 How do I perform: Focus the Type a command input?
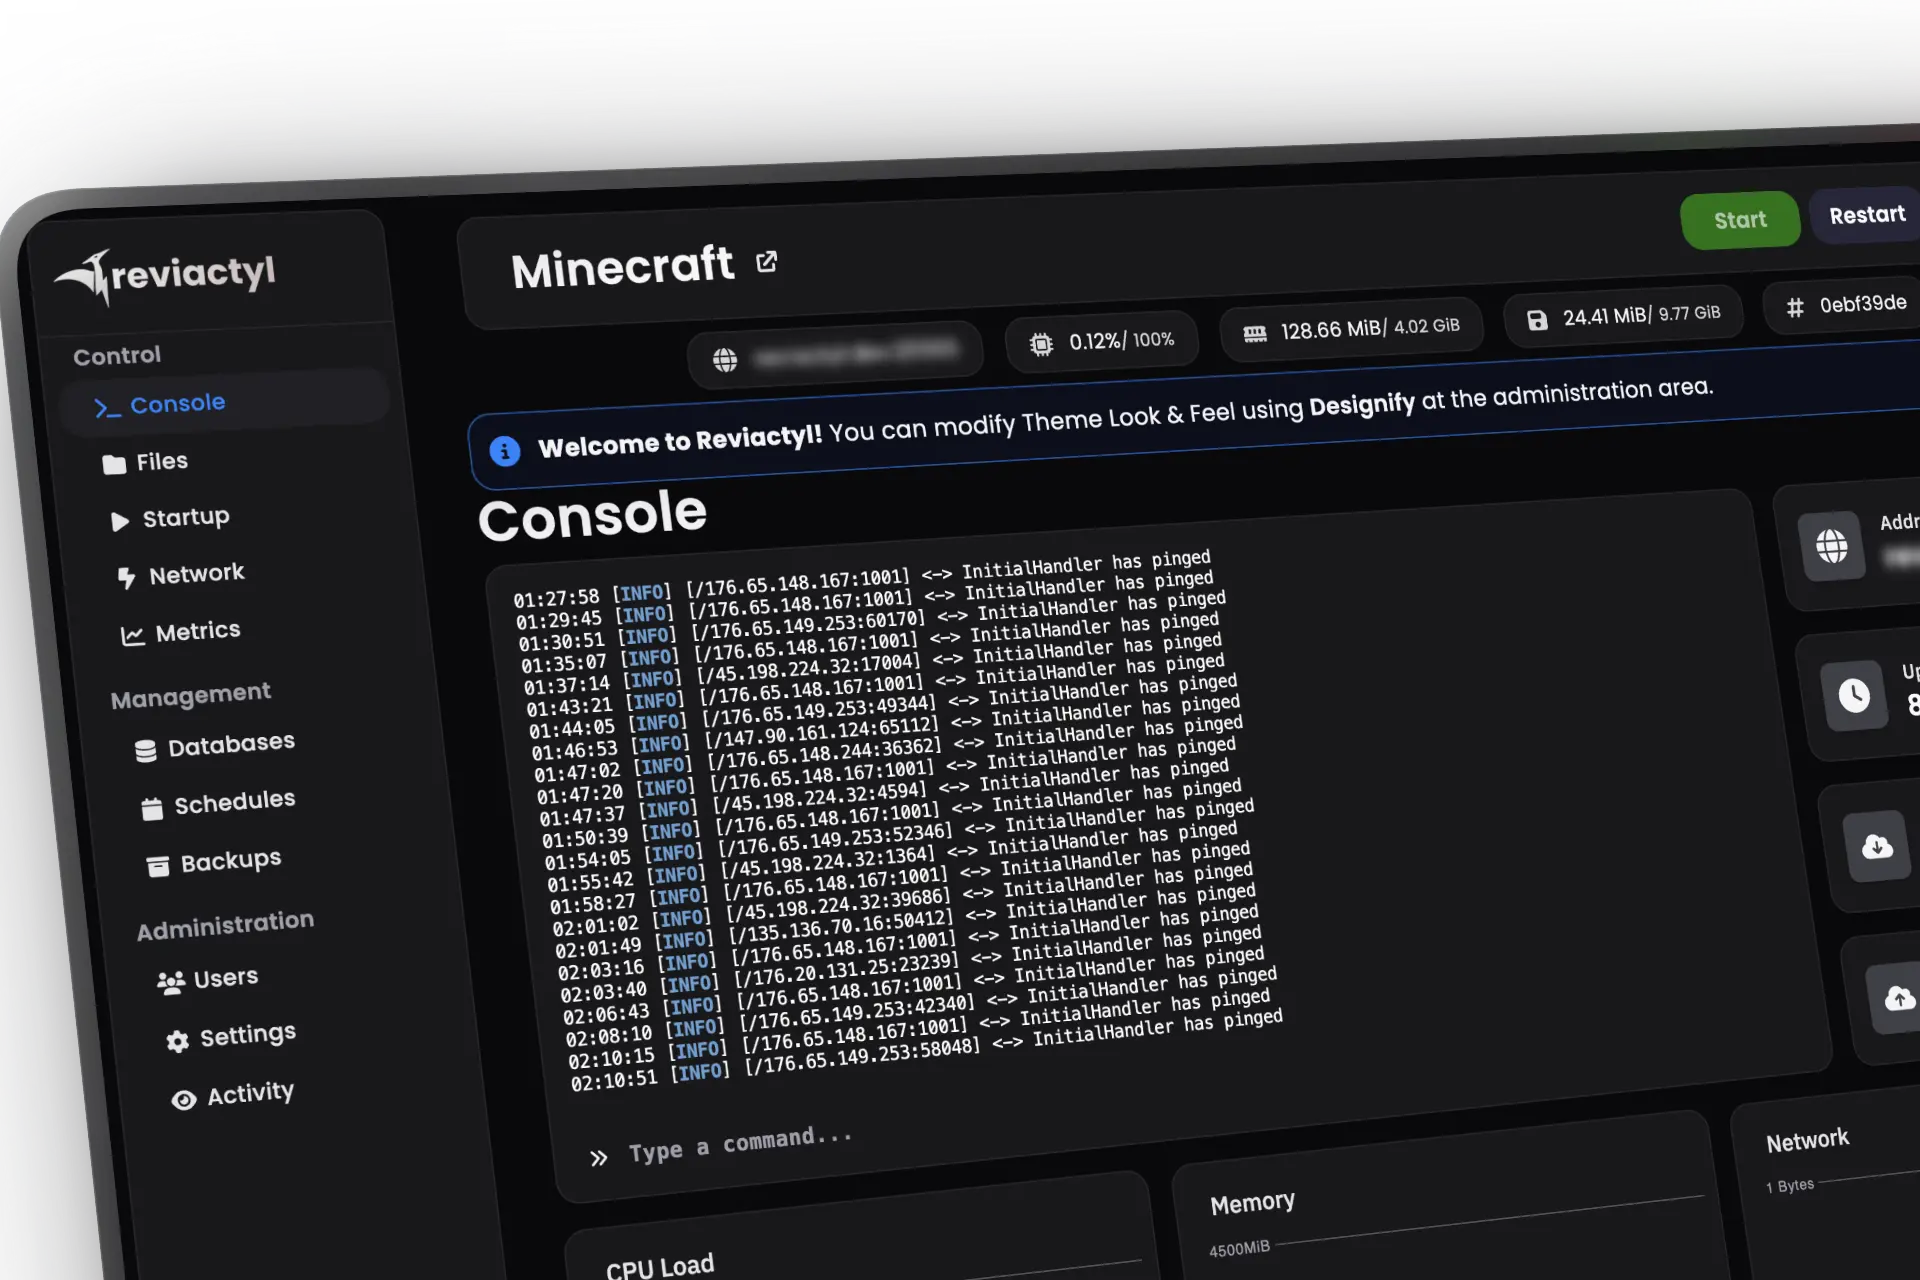pyautogui.click(x=740, y=1146)
